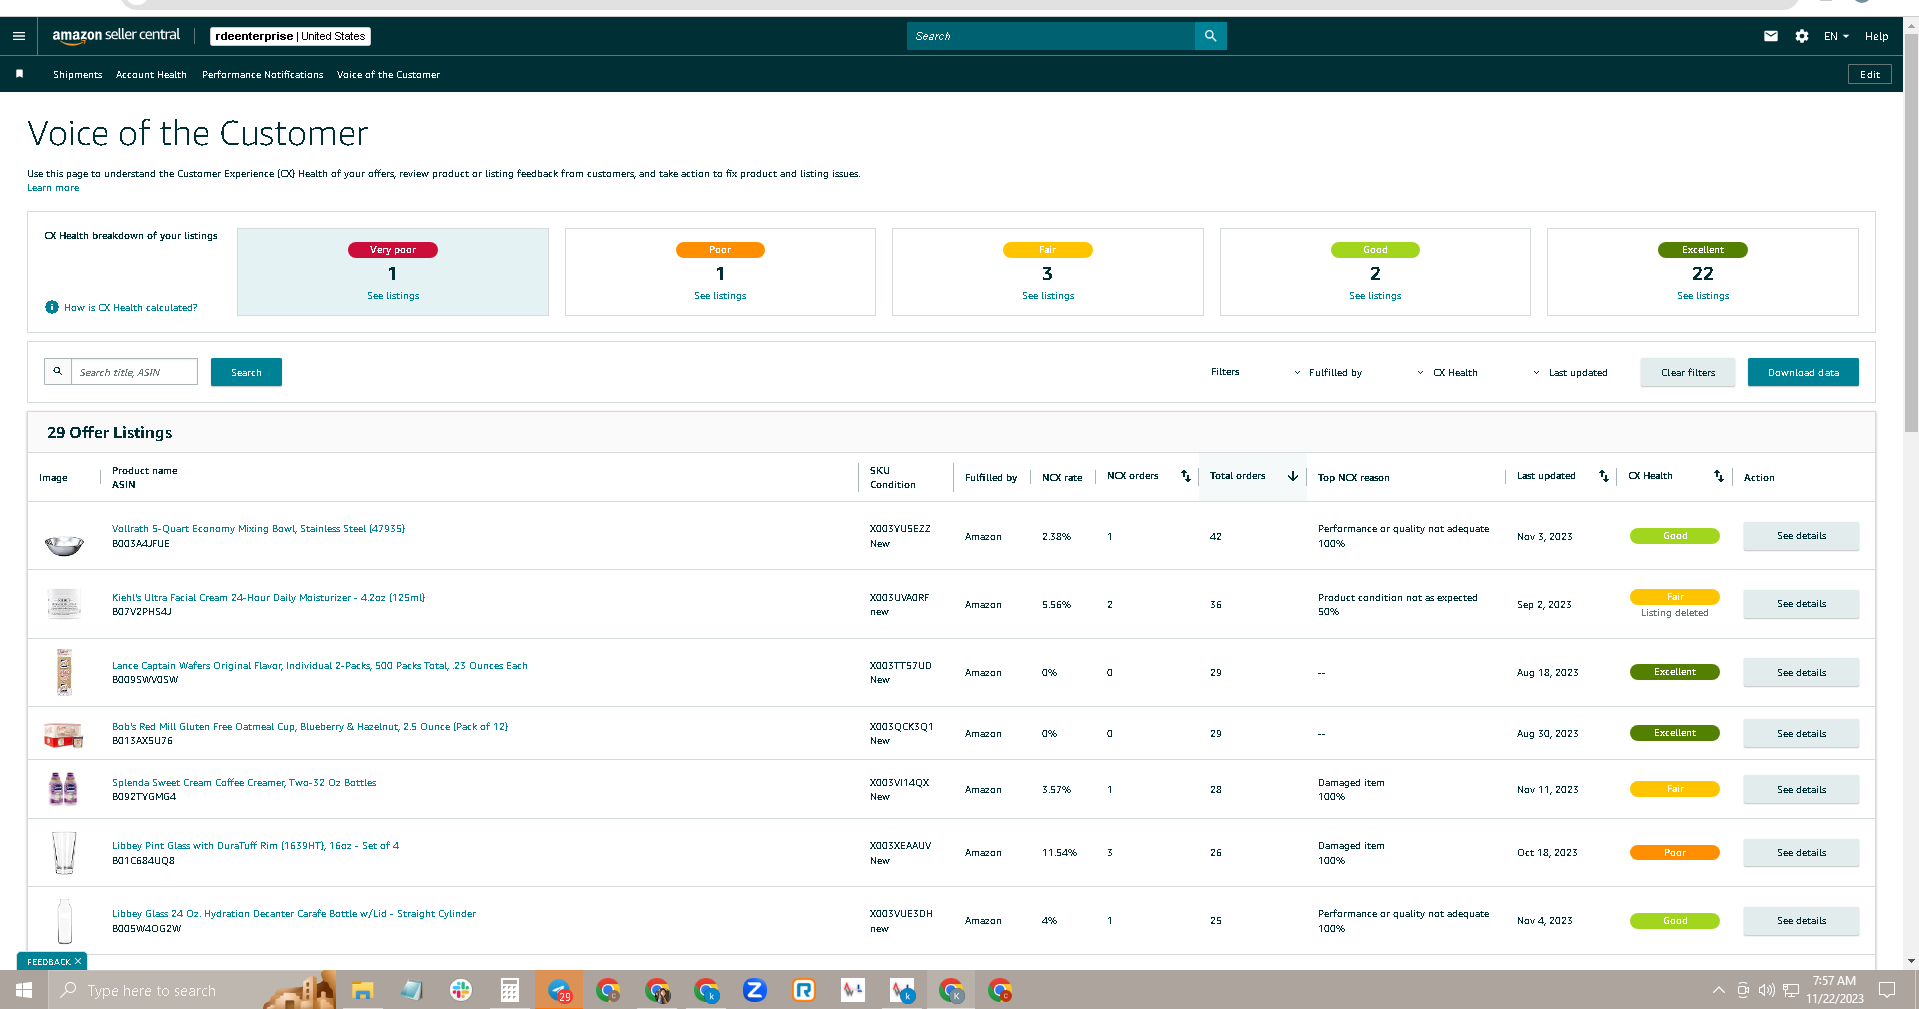Close the Feedback tab with its X
Screen dimensions: 1919x1009
click(78, 961)
